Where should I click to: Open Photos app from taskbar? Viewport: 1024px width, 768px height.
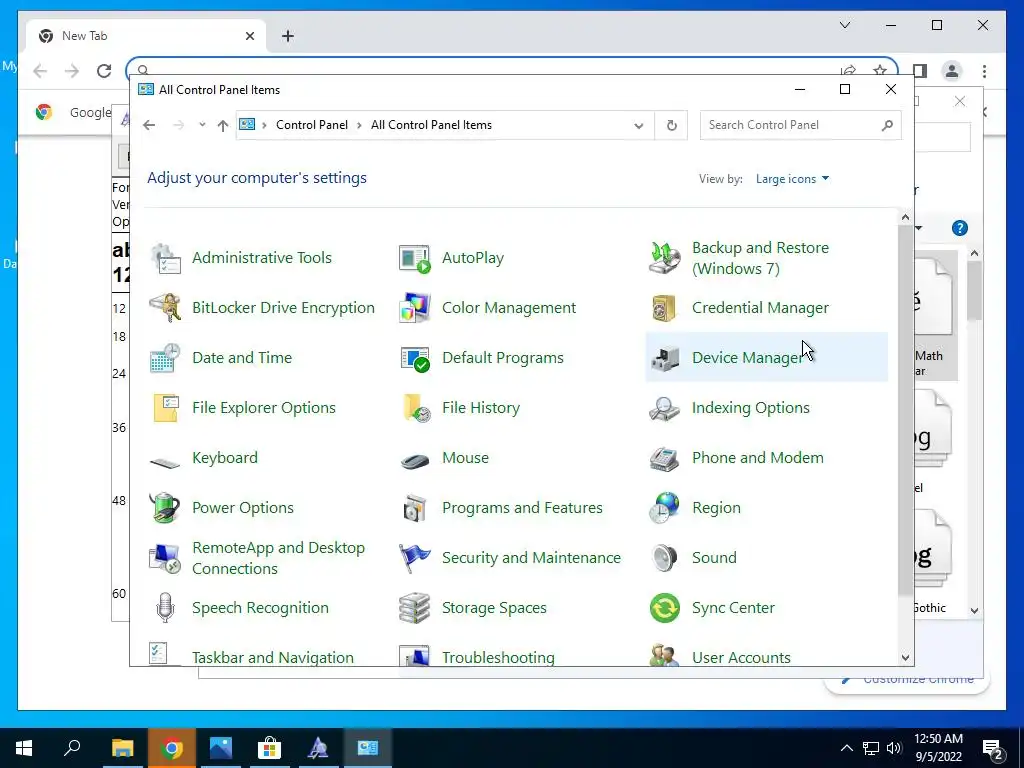221,748
